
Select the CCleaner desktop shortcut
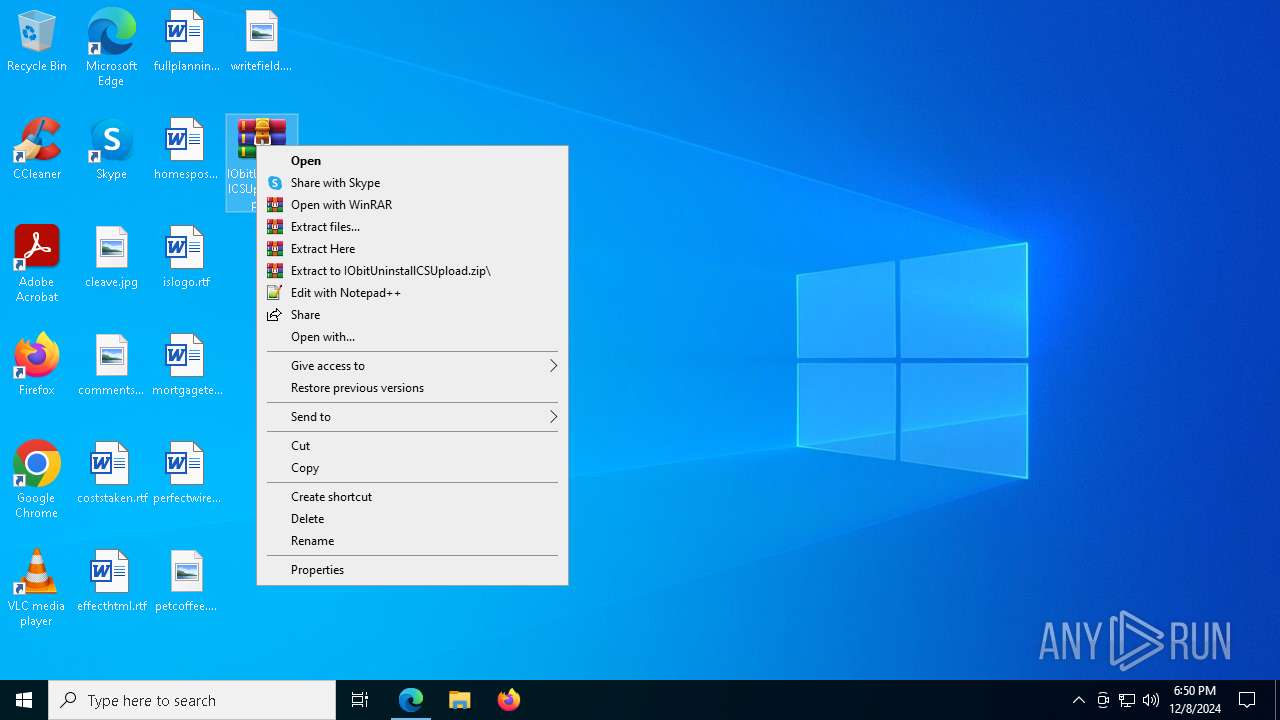click(37, 150)
